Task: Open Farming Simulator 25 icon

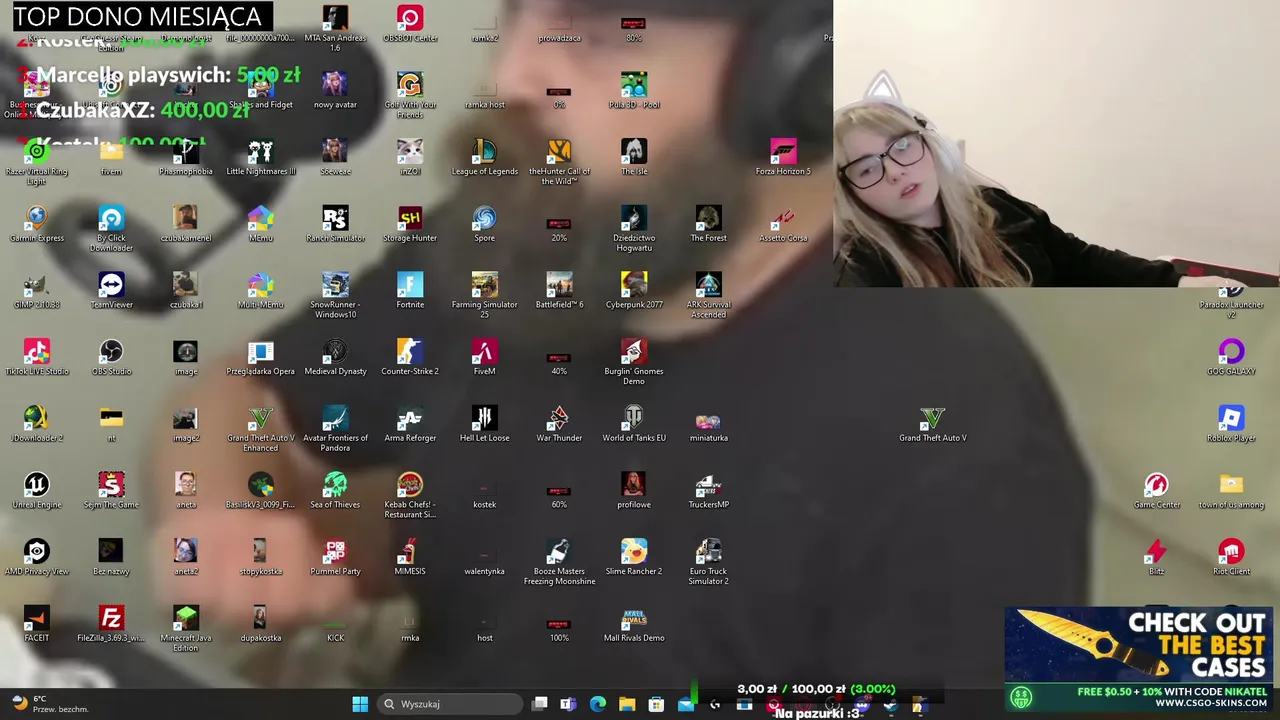Action: (484, 296)
